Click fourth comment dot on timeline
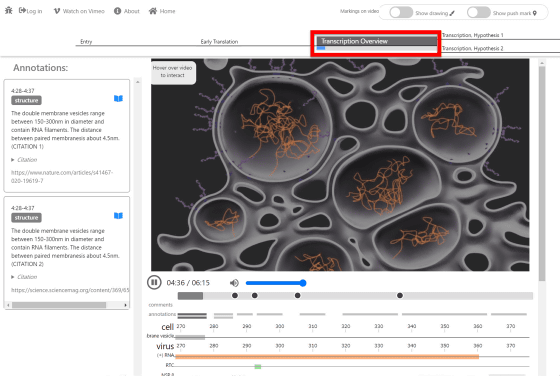Image resolution: width=560 pixels, height=376 pixels. click(400, 295)
